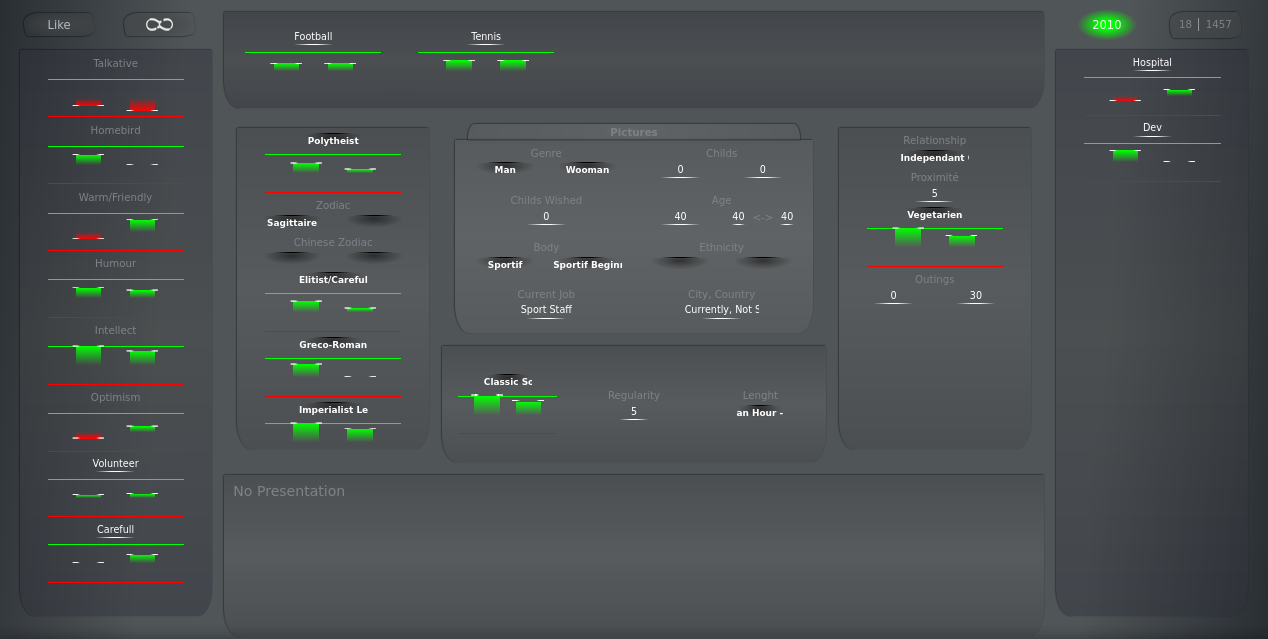Click the Sport Staff current job field
This screenshot has height=639, width=1268.
(546, 310)
